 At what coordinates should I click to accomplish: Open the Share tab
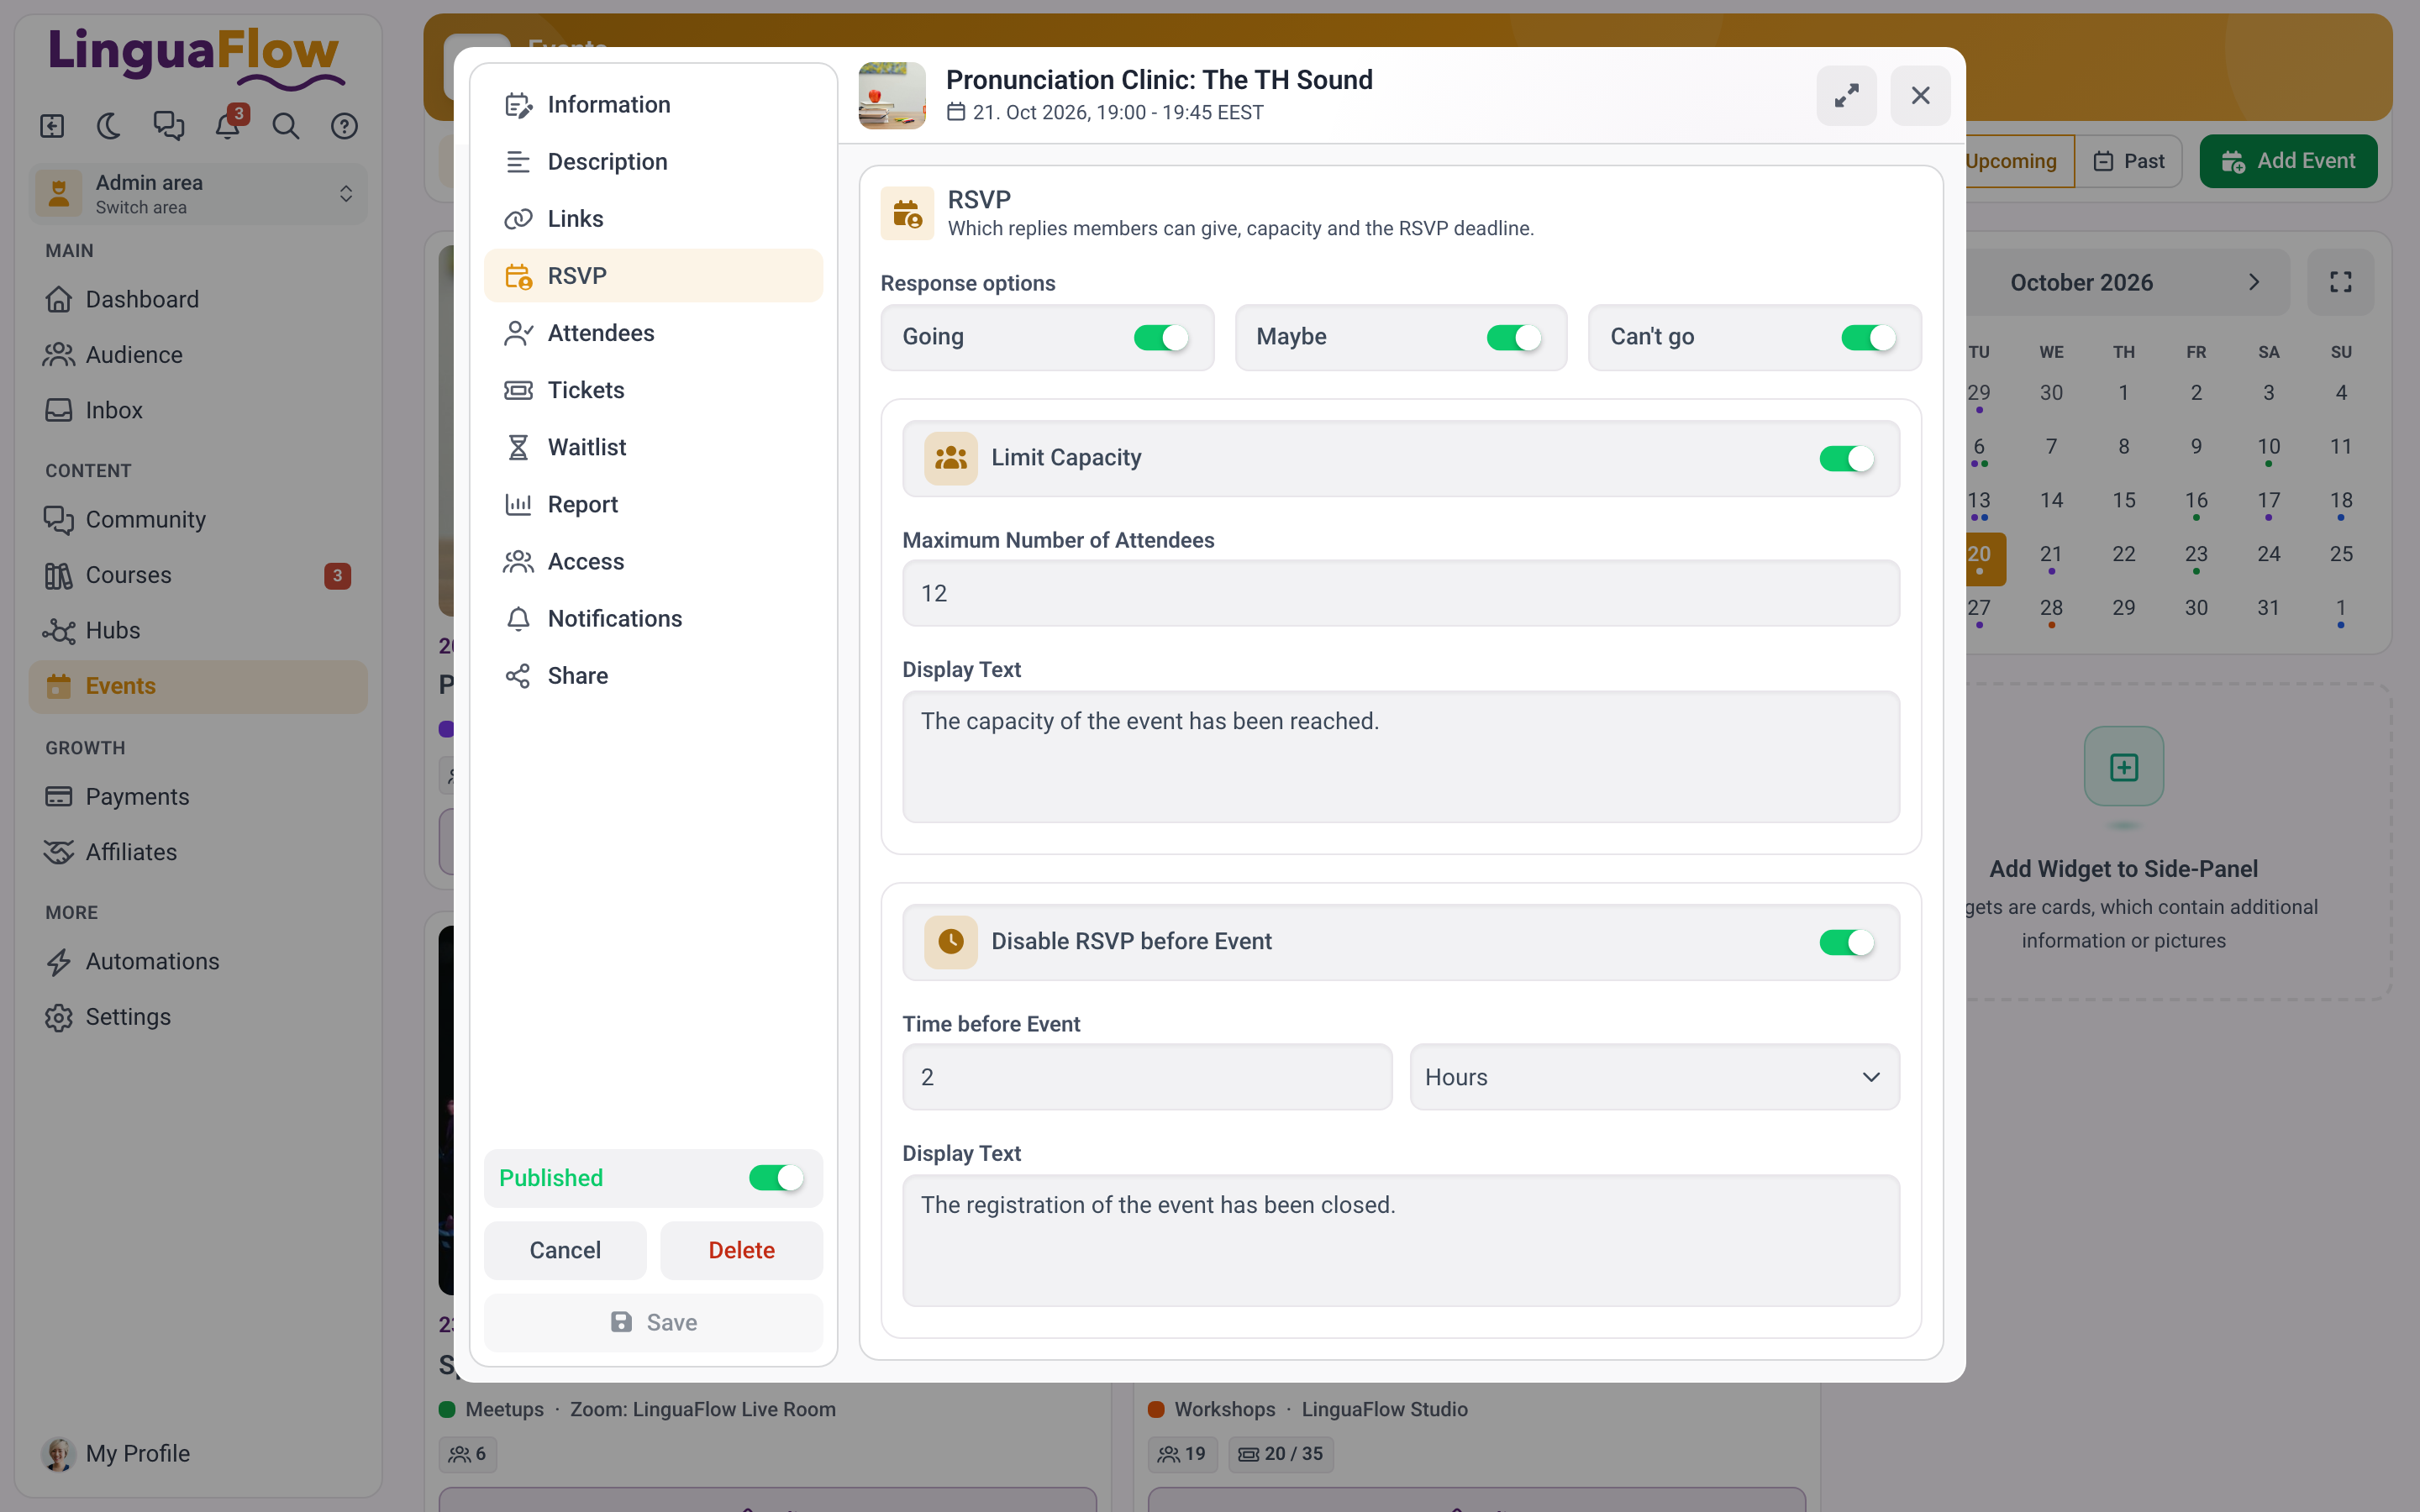pyautogui.click(x=653, y=676)
